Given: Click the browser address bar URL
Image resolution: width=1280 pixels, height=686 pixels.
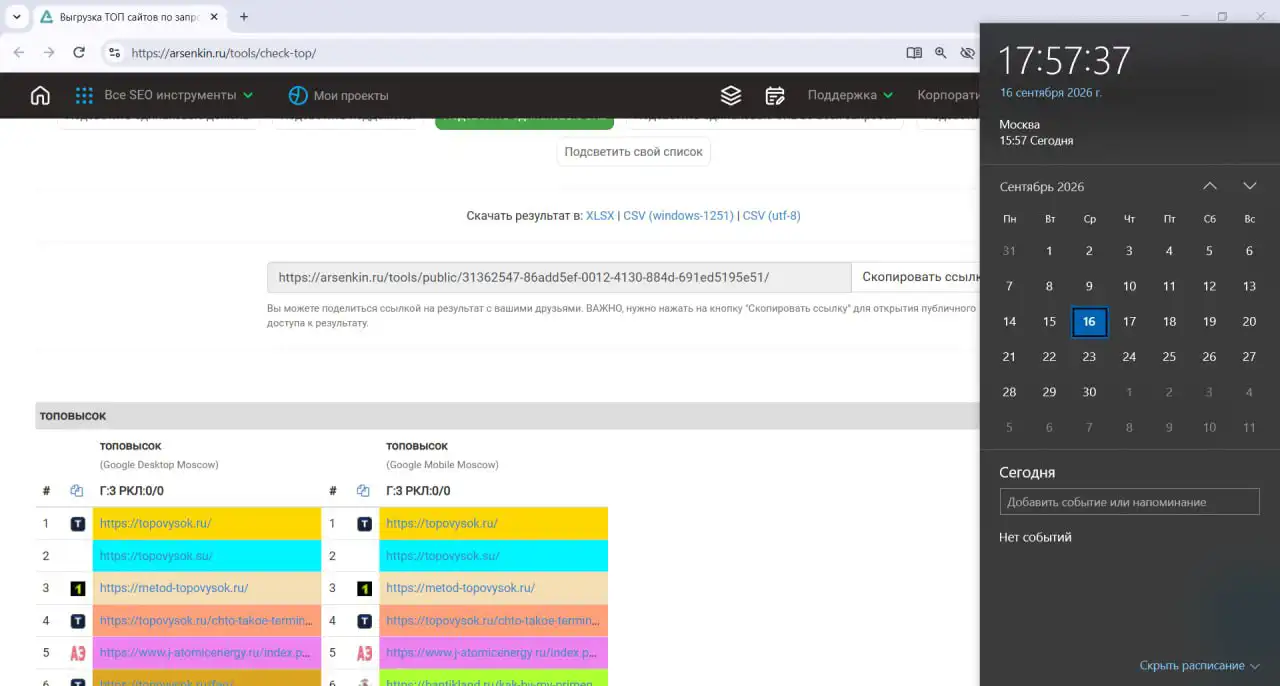Looking at the screenshot, I should coord(224,53).
